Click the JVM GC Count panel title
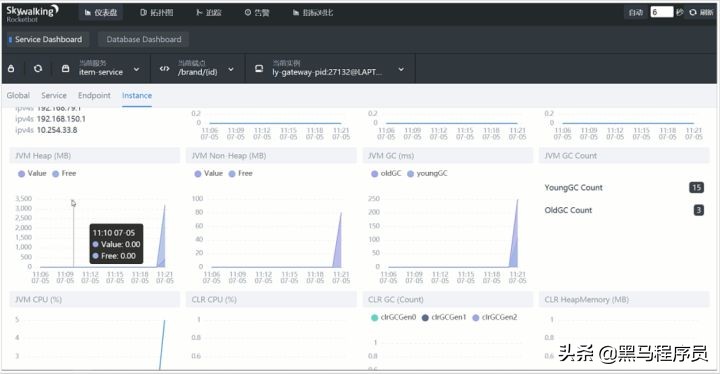 [571, 156]
